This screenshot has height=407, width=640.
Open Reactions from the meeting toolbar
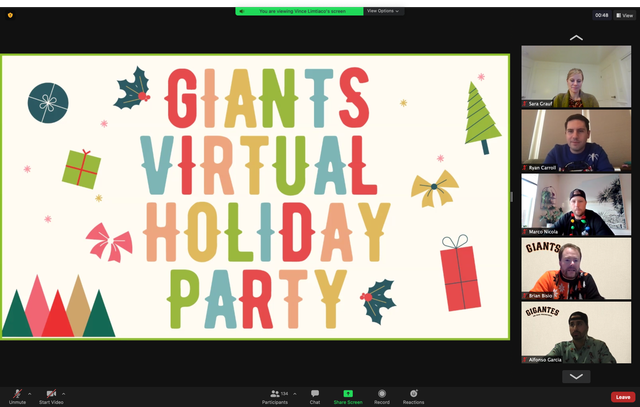413,393
